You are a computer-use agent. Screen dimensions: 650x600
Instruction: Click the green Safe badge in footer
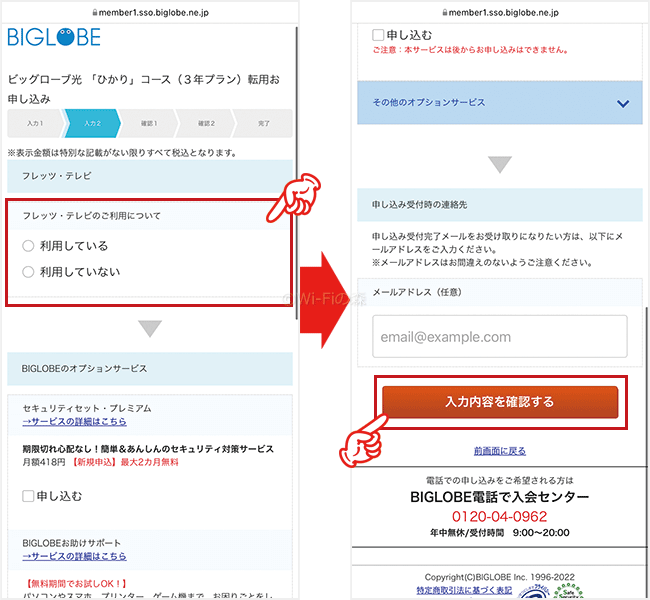(x=568, y=591)
